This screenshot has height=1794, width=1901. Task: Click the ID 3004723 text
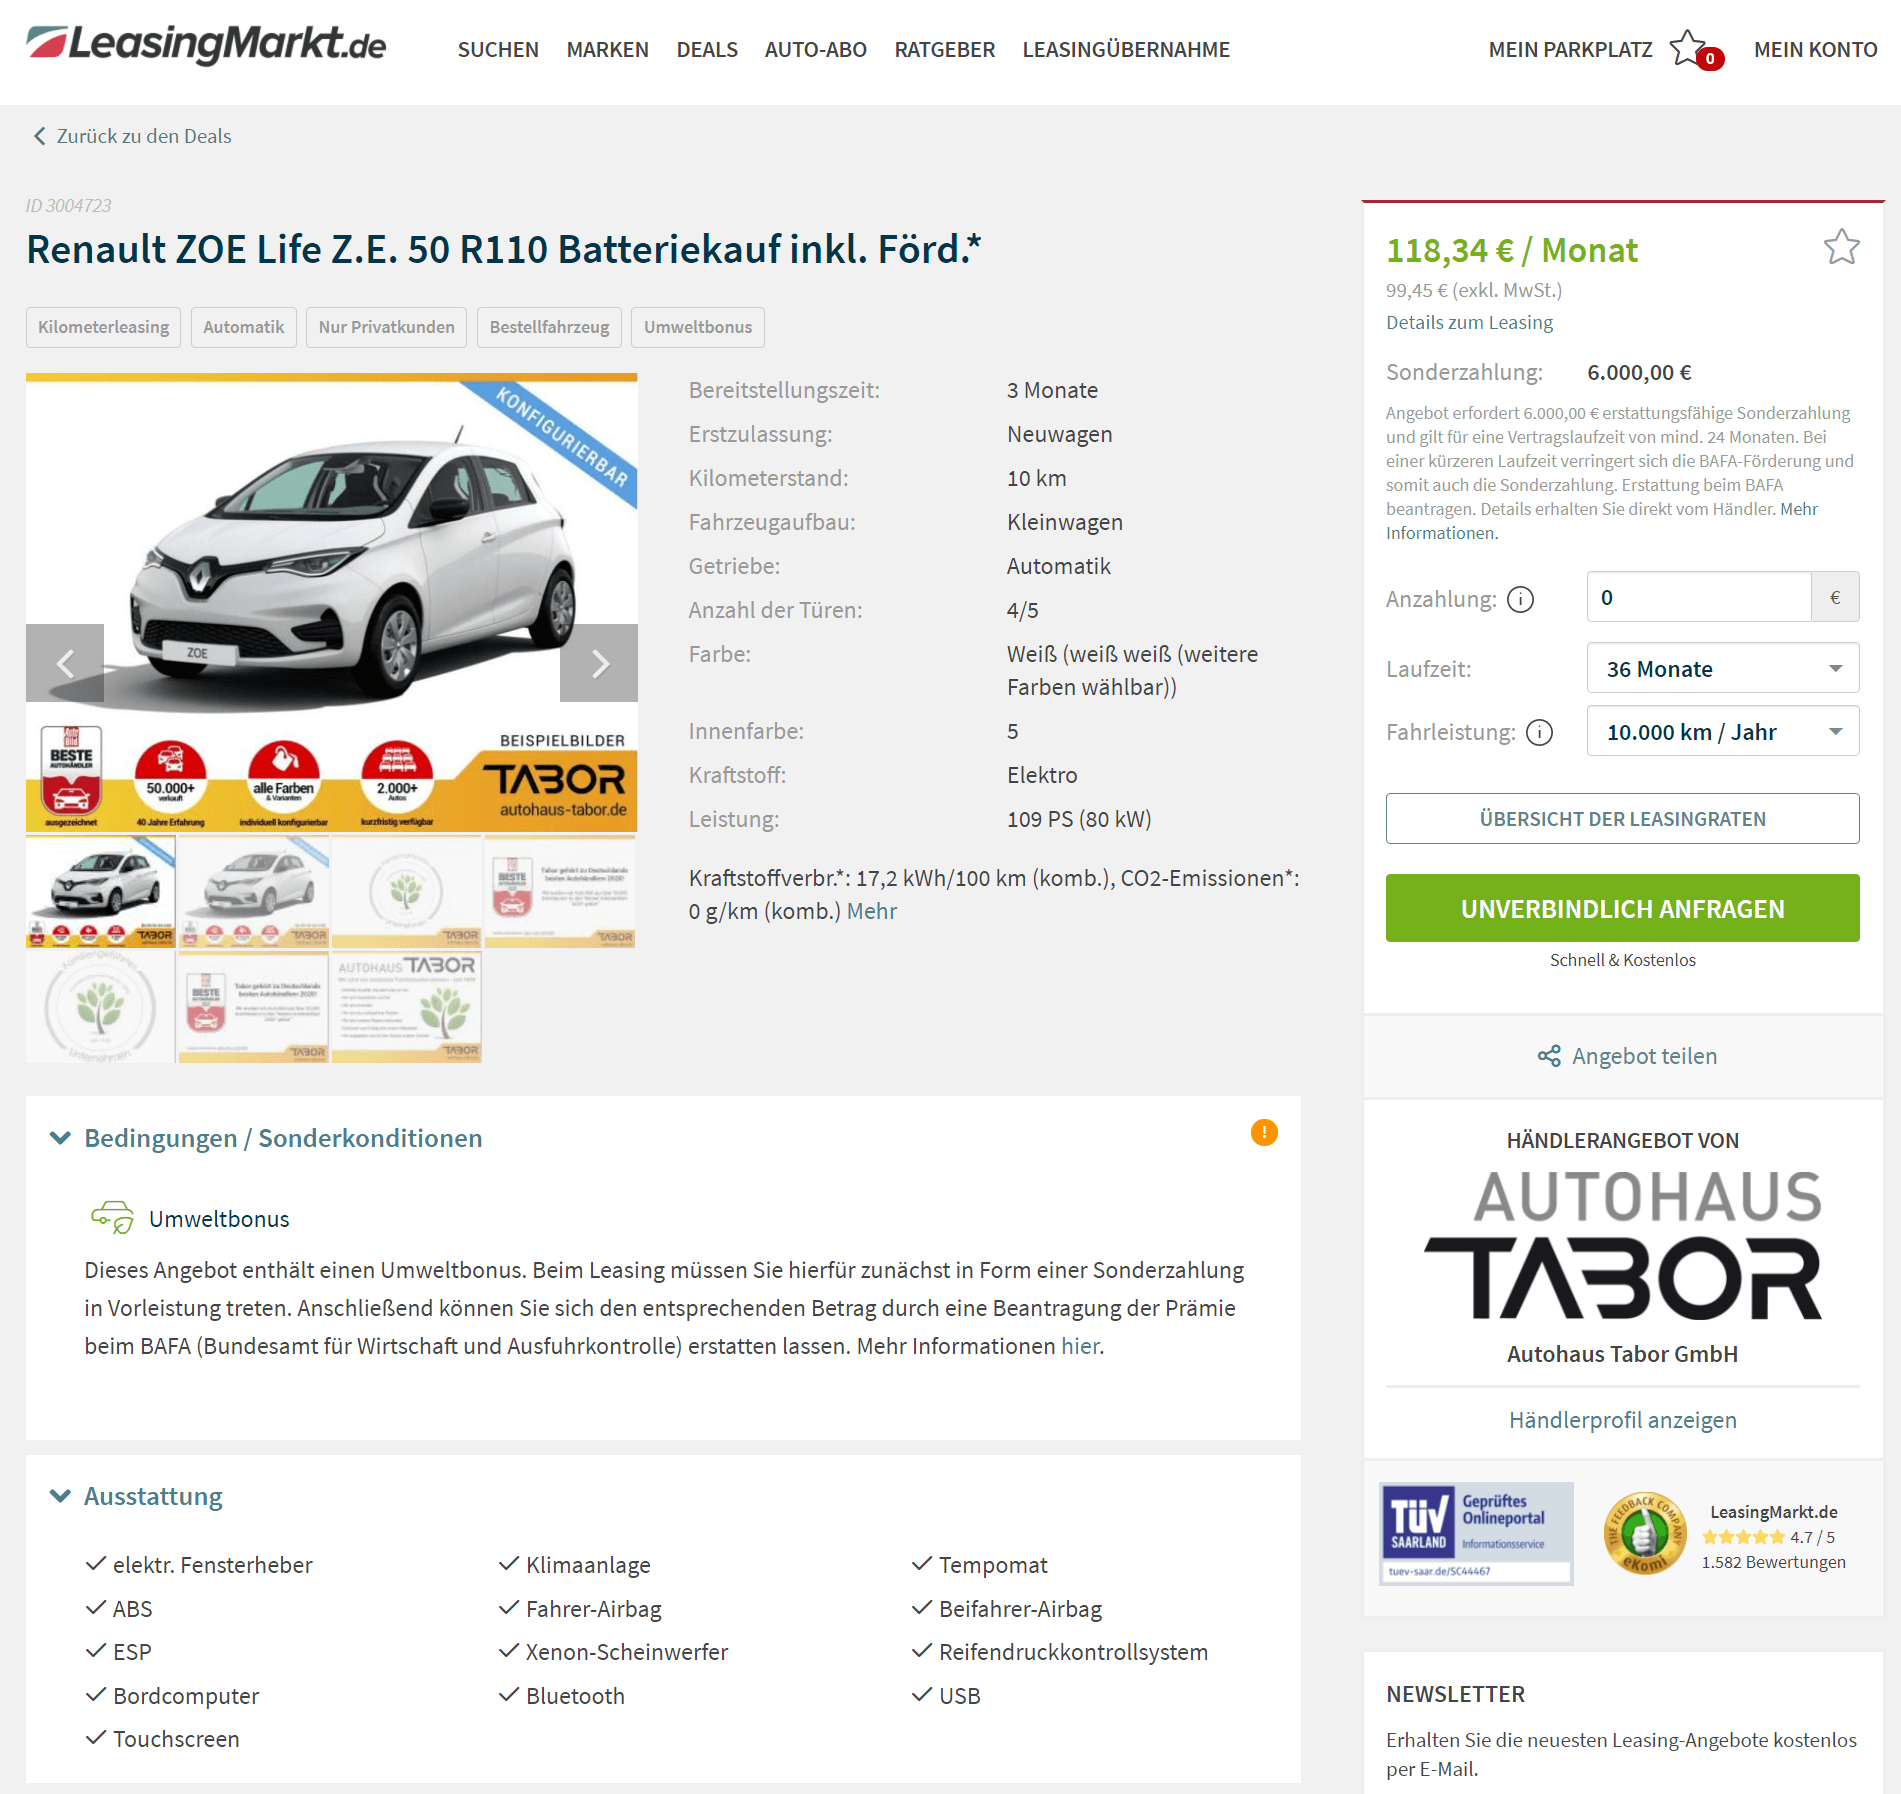[68, 205]
